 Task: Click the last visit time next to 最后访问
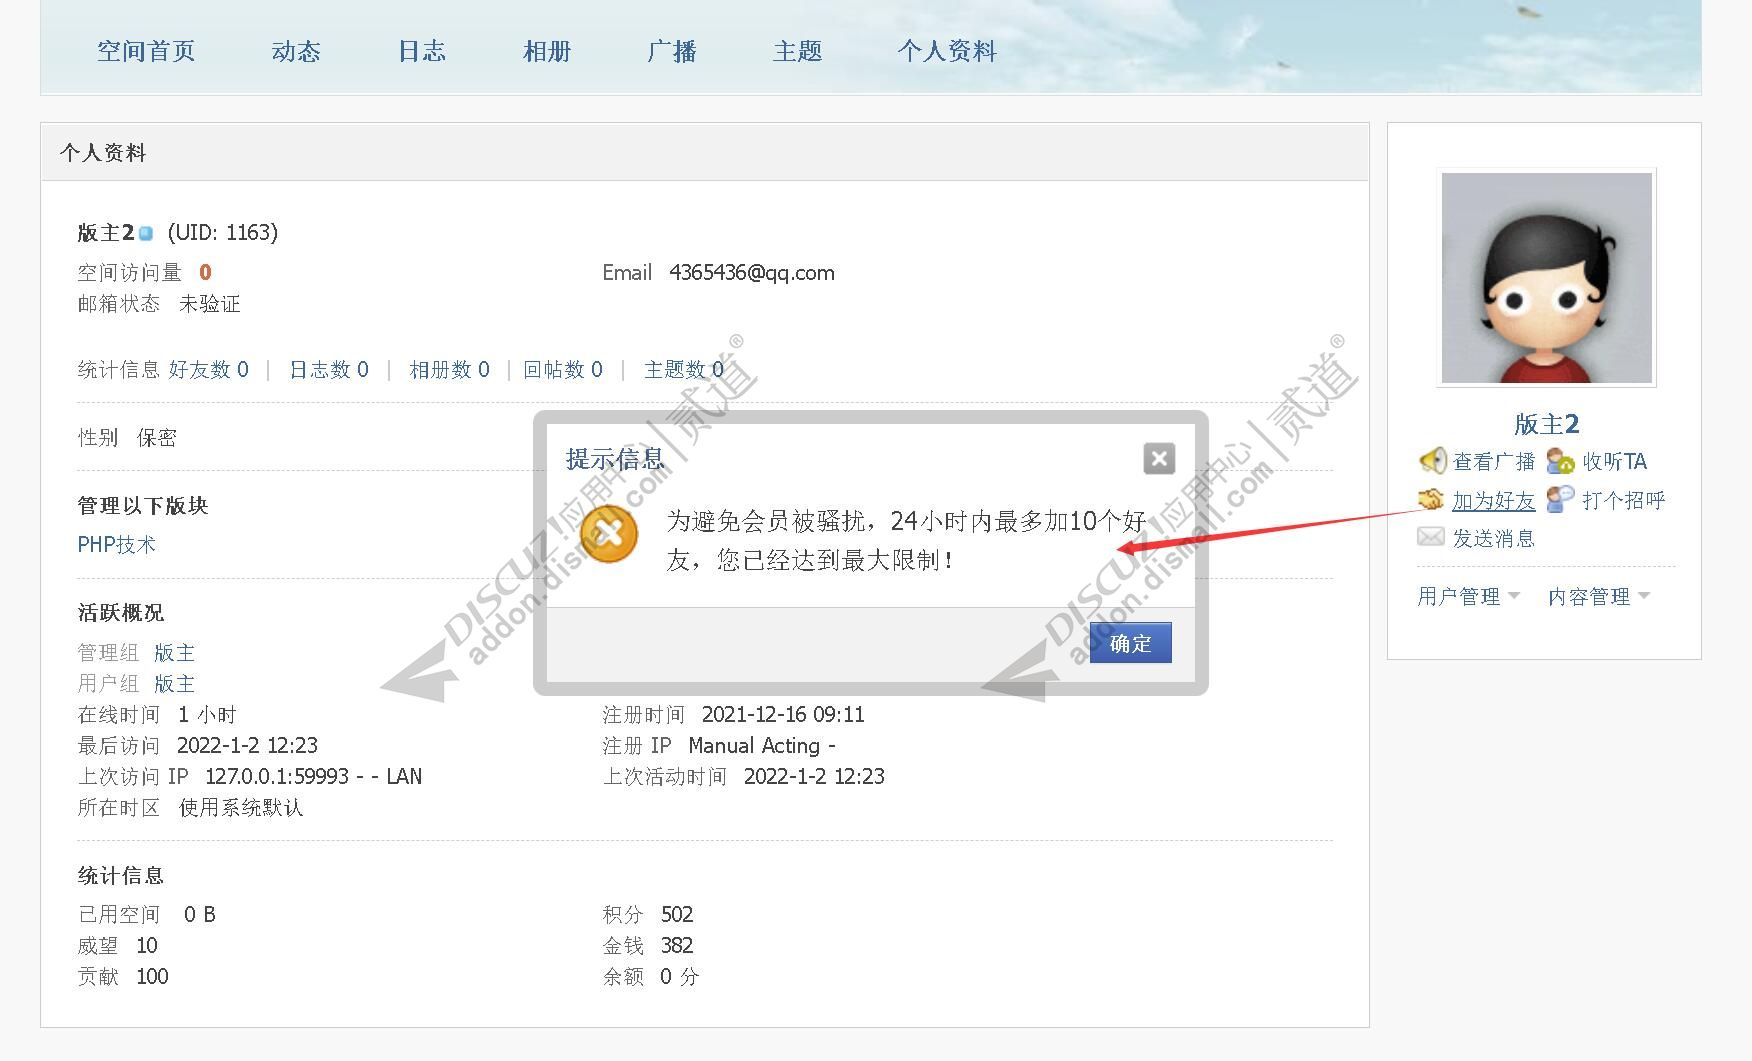click(x=247, y=746)
